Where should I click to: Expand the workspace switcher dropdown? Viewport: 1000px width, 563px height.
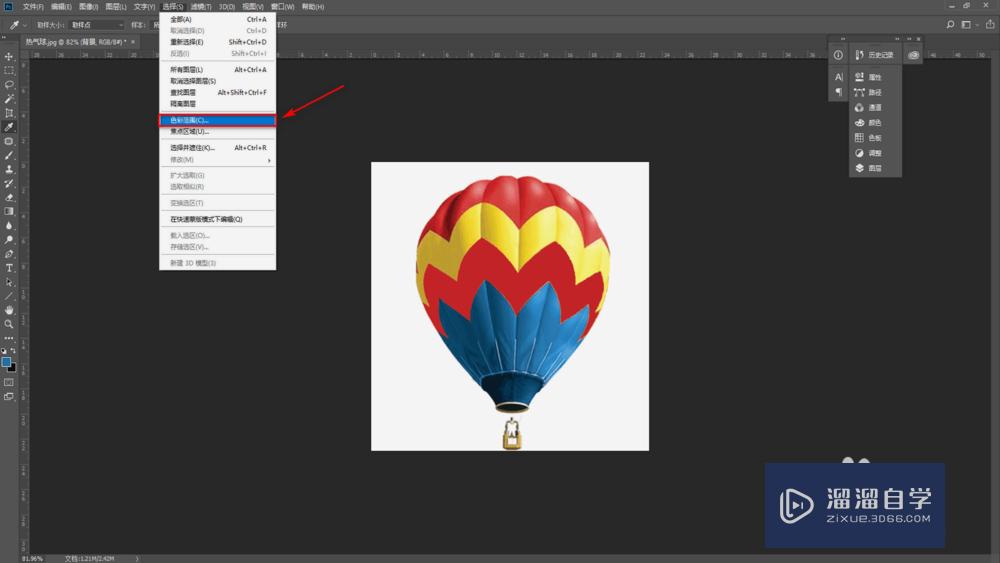tap(969, 24)
